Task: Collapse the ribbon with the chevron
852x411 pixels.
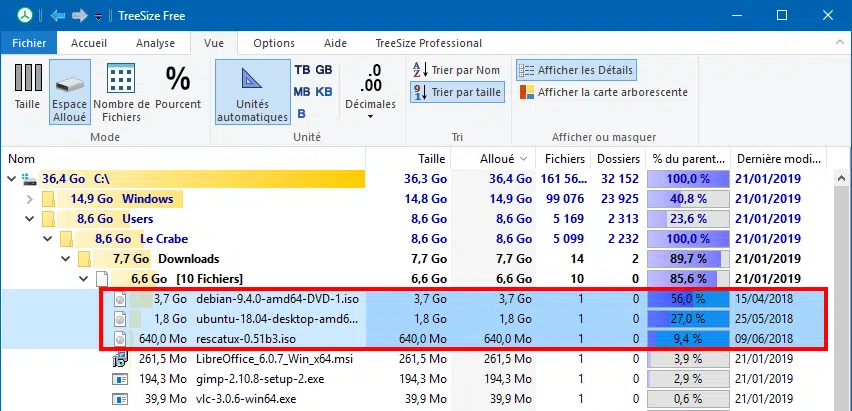Action: (x=839, y=42)
